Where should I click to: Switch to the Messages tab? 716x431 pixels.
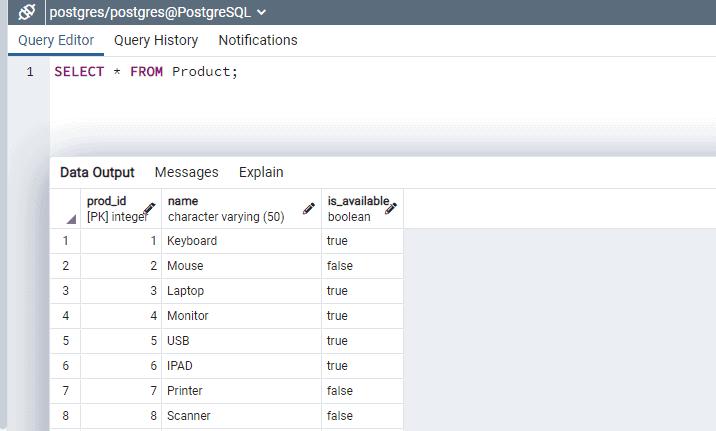[x=186, y=172]
